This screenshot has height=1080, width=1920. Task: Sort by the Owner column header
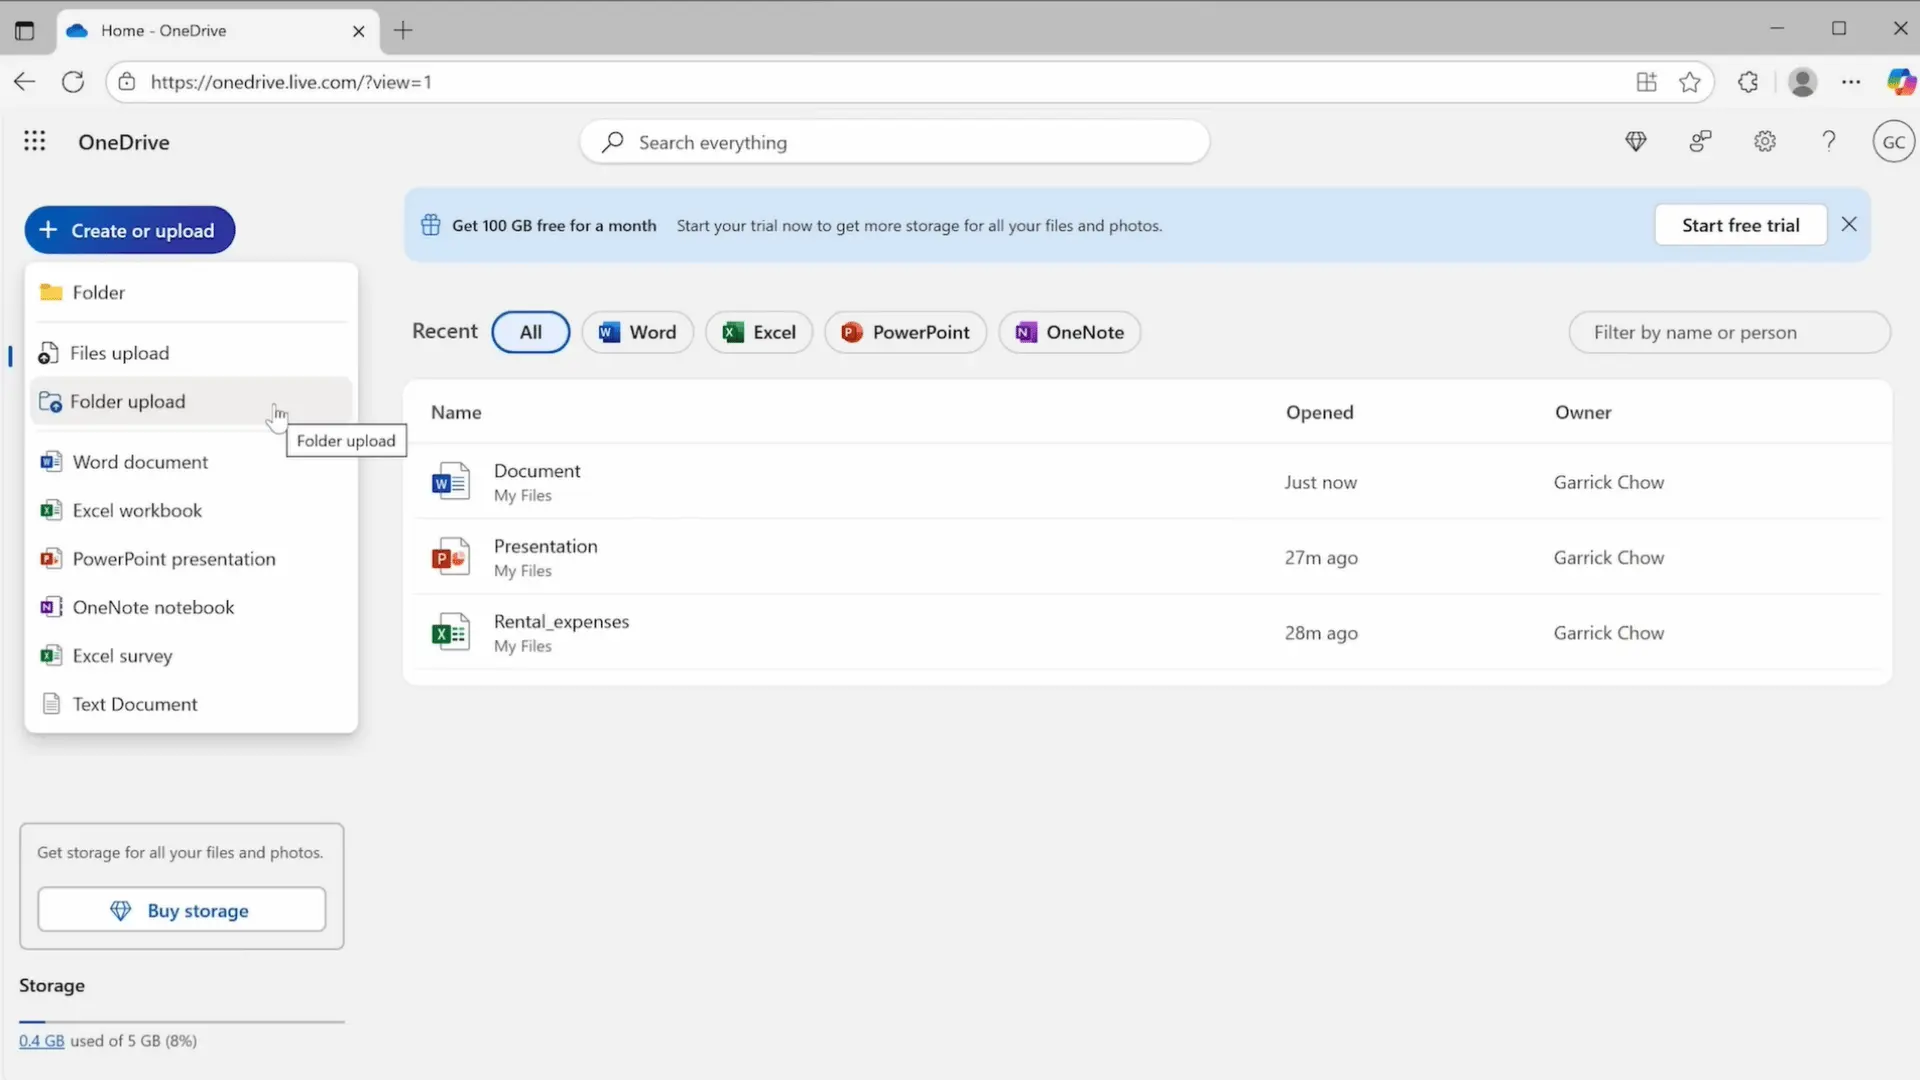click(1583, 412)
